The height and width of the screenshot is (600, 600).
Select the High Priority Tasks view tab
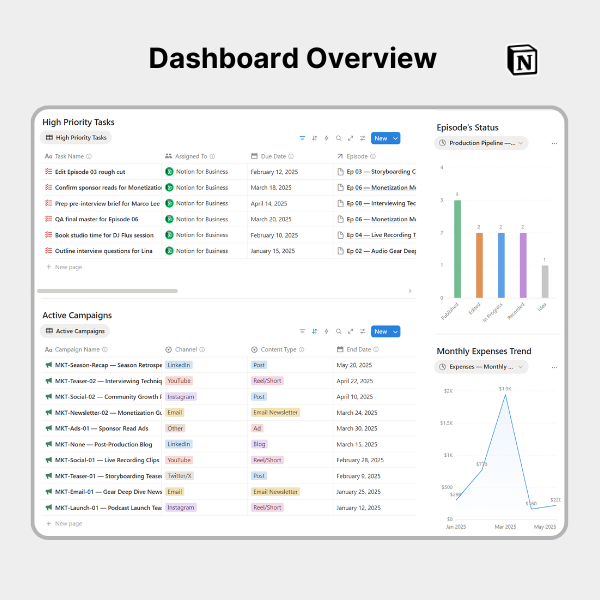tap(76, 138)
